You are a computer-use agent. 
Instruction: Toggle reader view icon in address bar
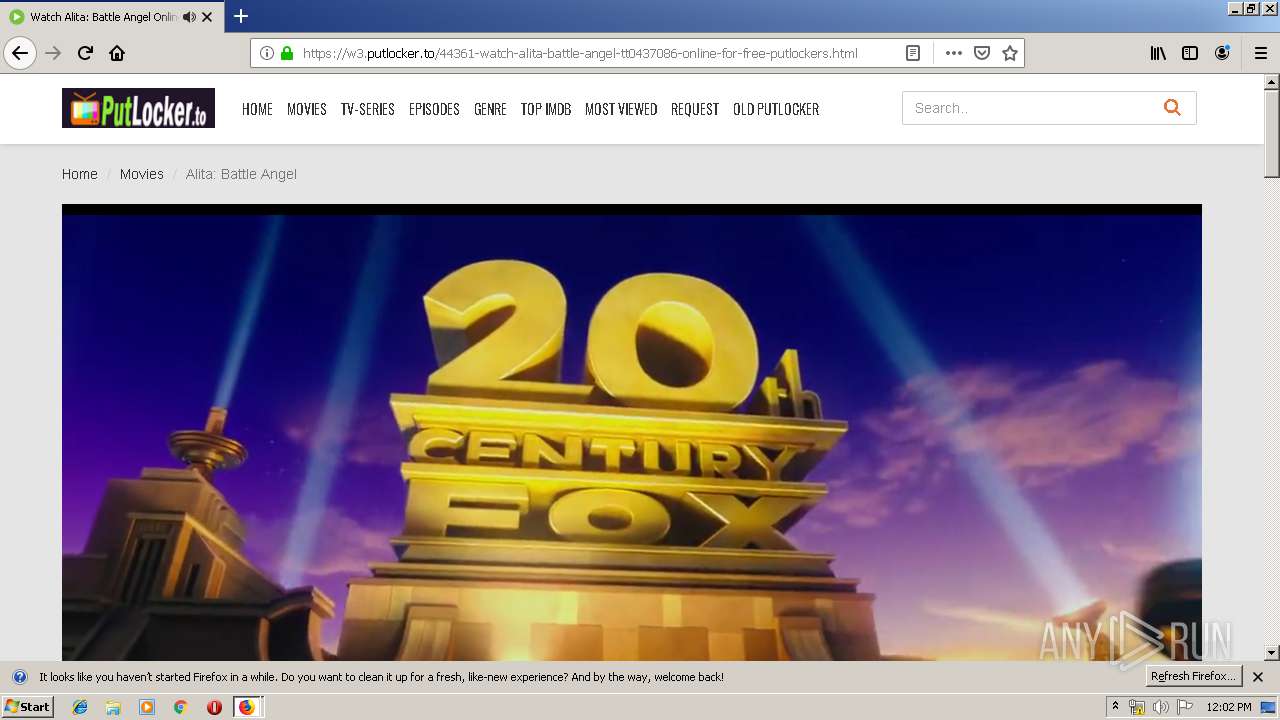tap(913, 53)
